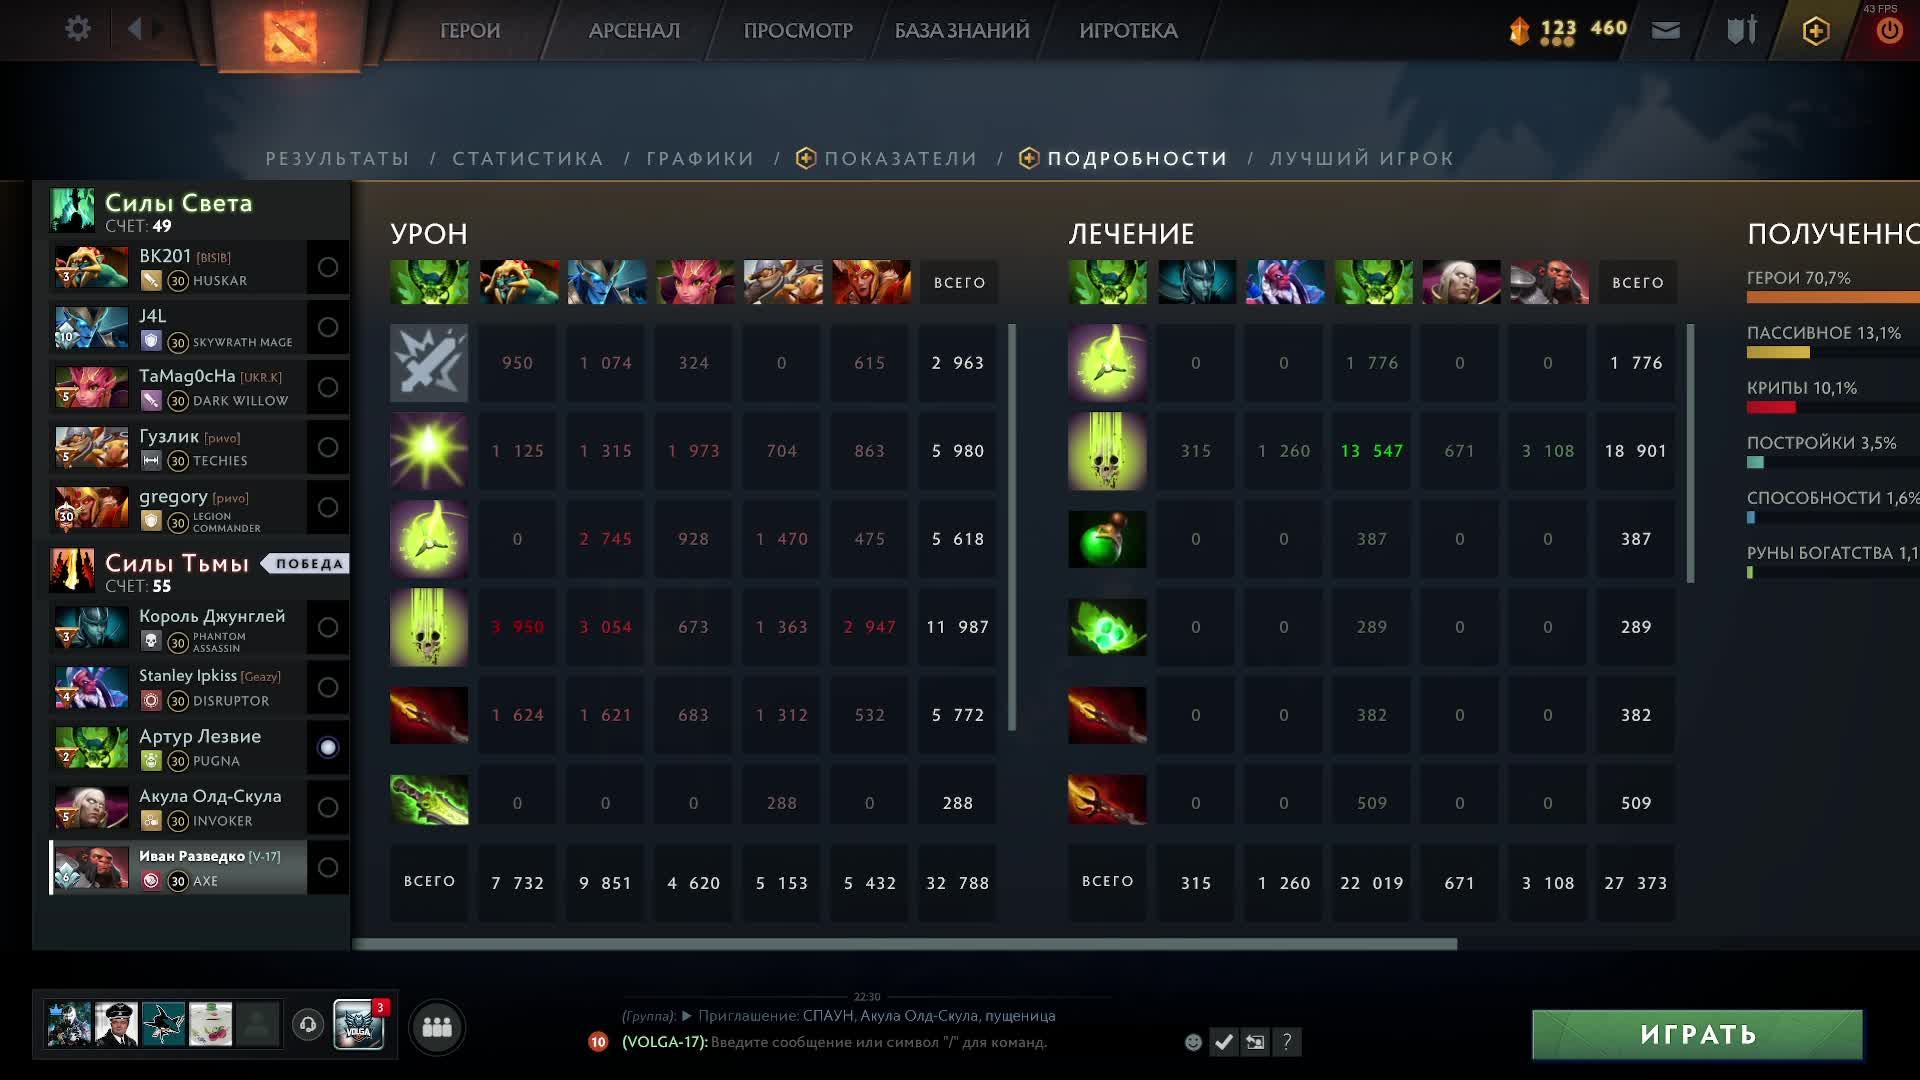The width and height of the screenshot is (1920, 1080).
Task: Open the settings gear icon
Action: pos(77,29)
